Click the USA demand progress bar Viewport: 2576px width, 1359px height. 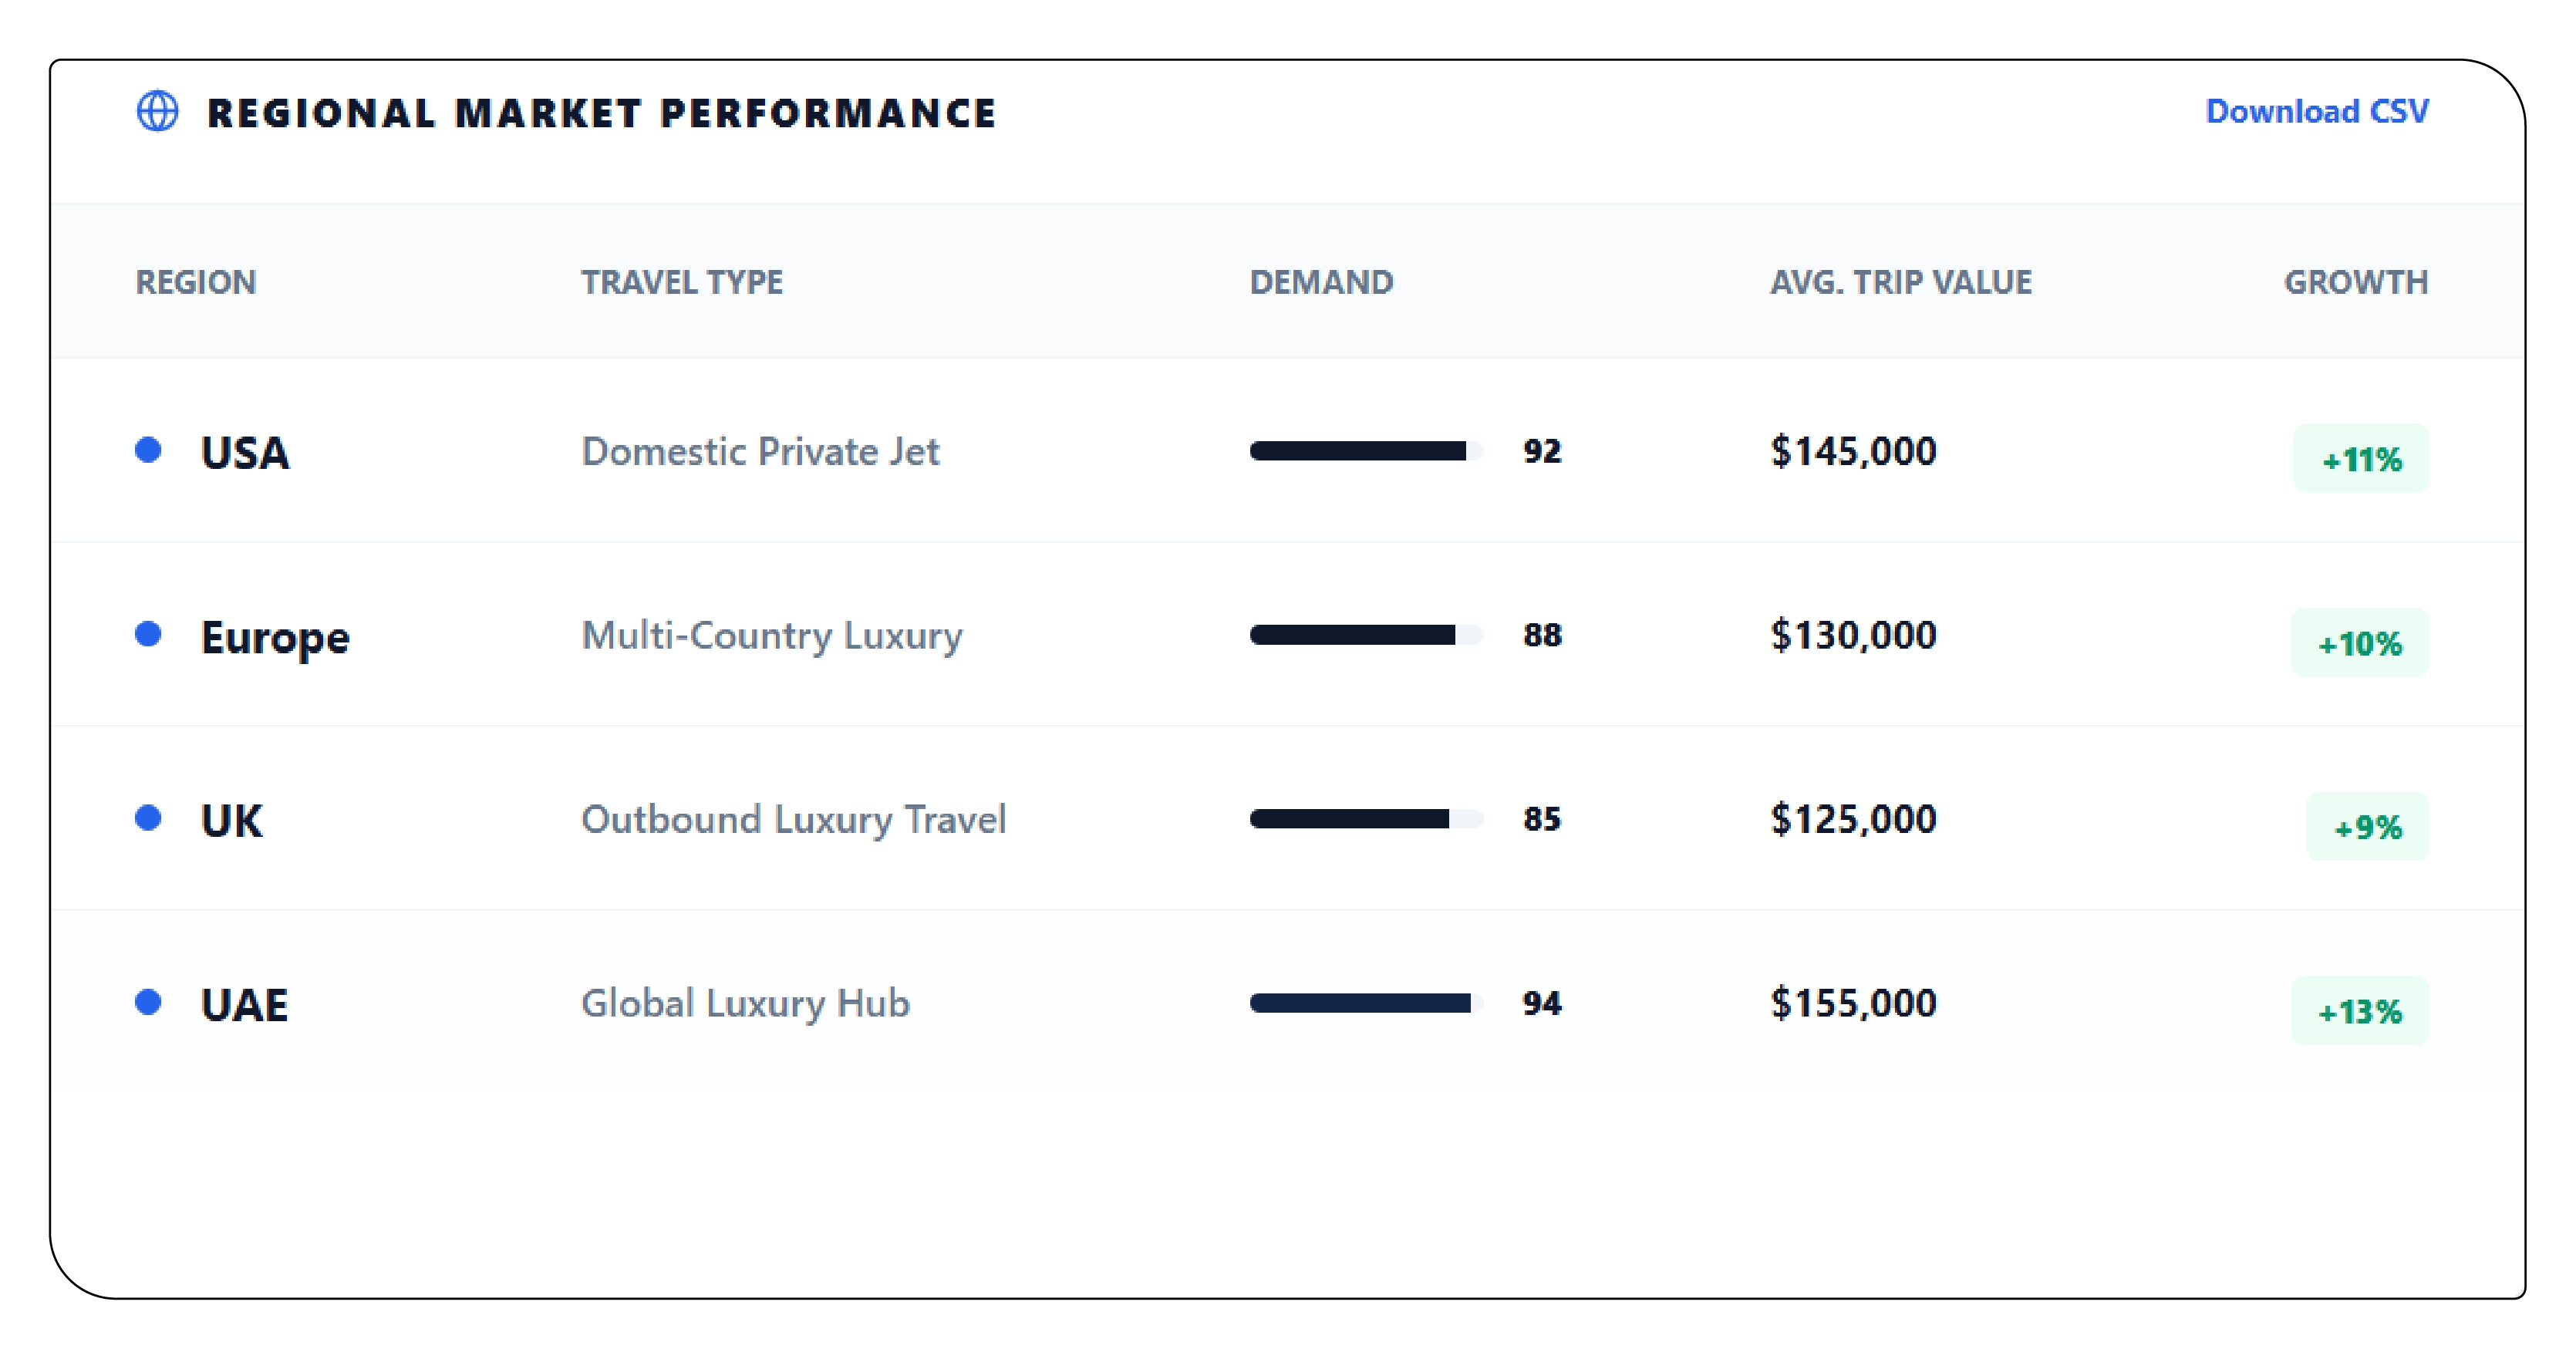click(x=1365, y=451)
